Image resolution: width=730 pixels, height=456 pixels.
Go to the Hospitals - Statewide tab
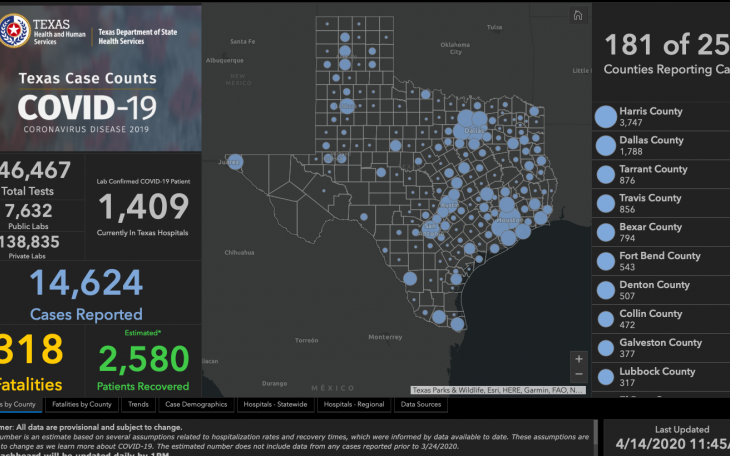(x=277, y=405)
